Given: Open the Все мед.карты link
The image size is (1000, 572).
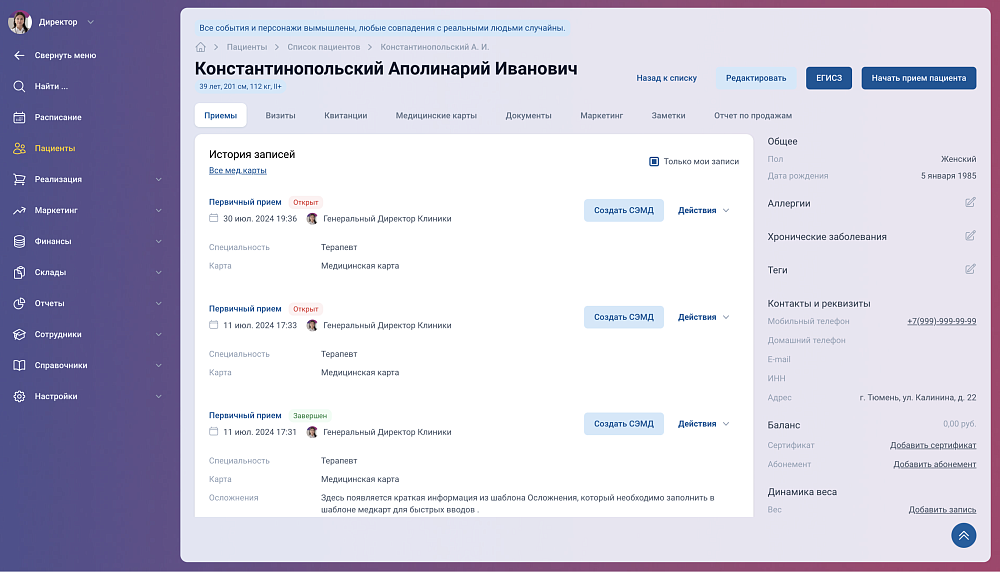Looking at the screenshot, I should coord(237,171).
